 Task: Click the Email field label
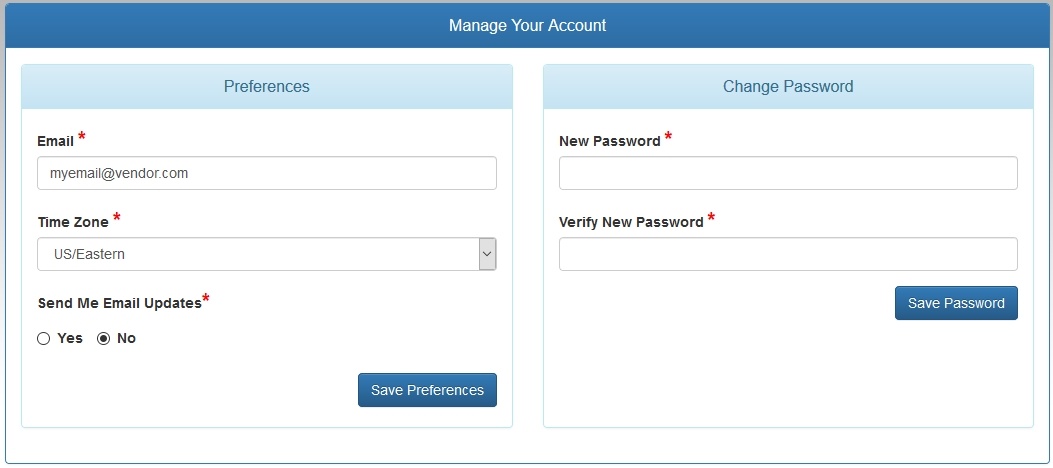56,142
